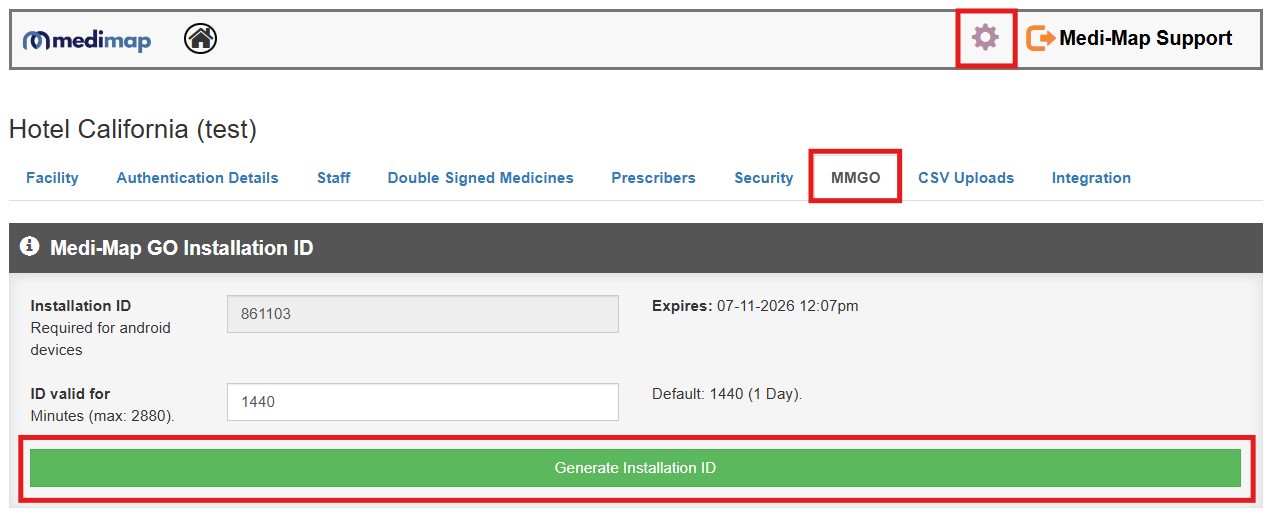Click the Hotel California (test) heading
Screen dimensions: 1275x519
pyautogui.click(x=133, y=129)
